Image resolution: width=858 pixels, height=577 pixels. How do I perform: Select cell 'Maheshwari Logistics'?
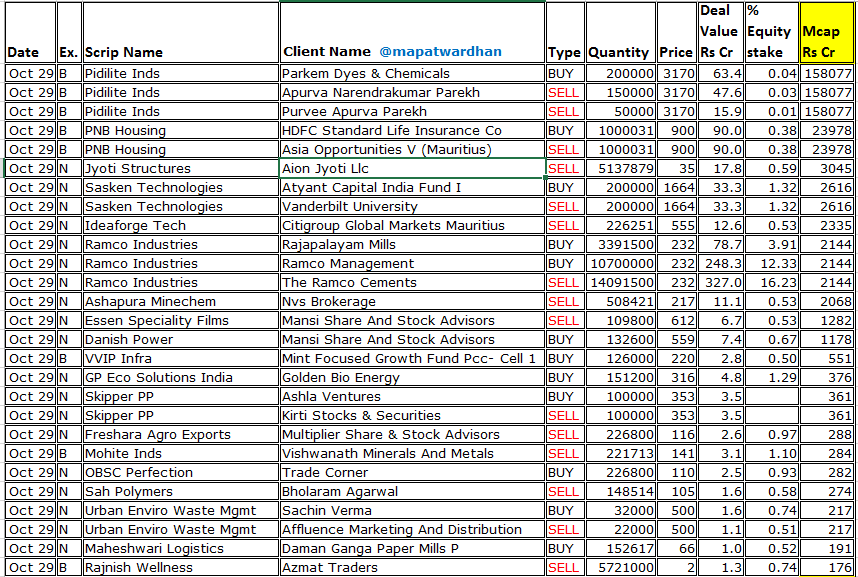pos(181,549)
